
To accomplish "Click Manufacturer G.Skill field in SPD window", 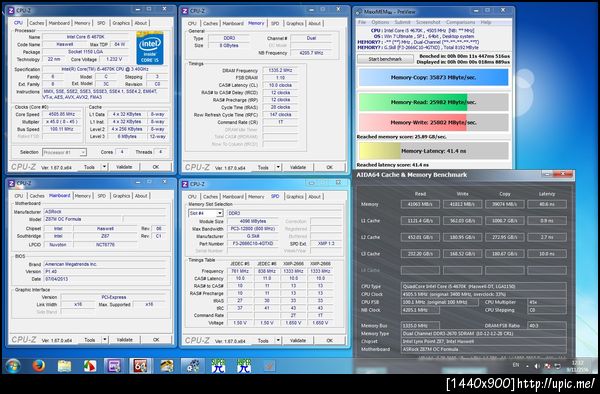I will 253,236.
